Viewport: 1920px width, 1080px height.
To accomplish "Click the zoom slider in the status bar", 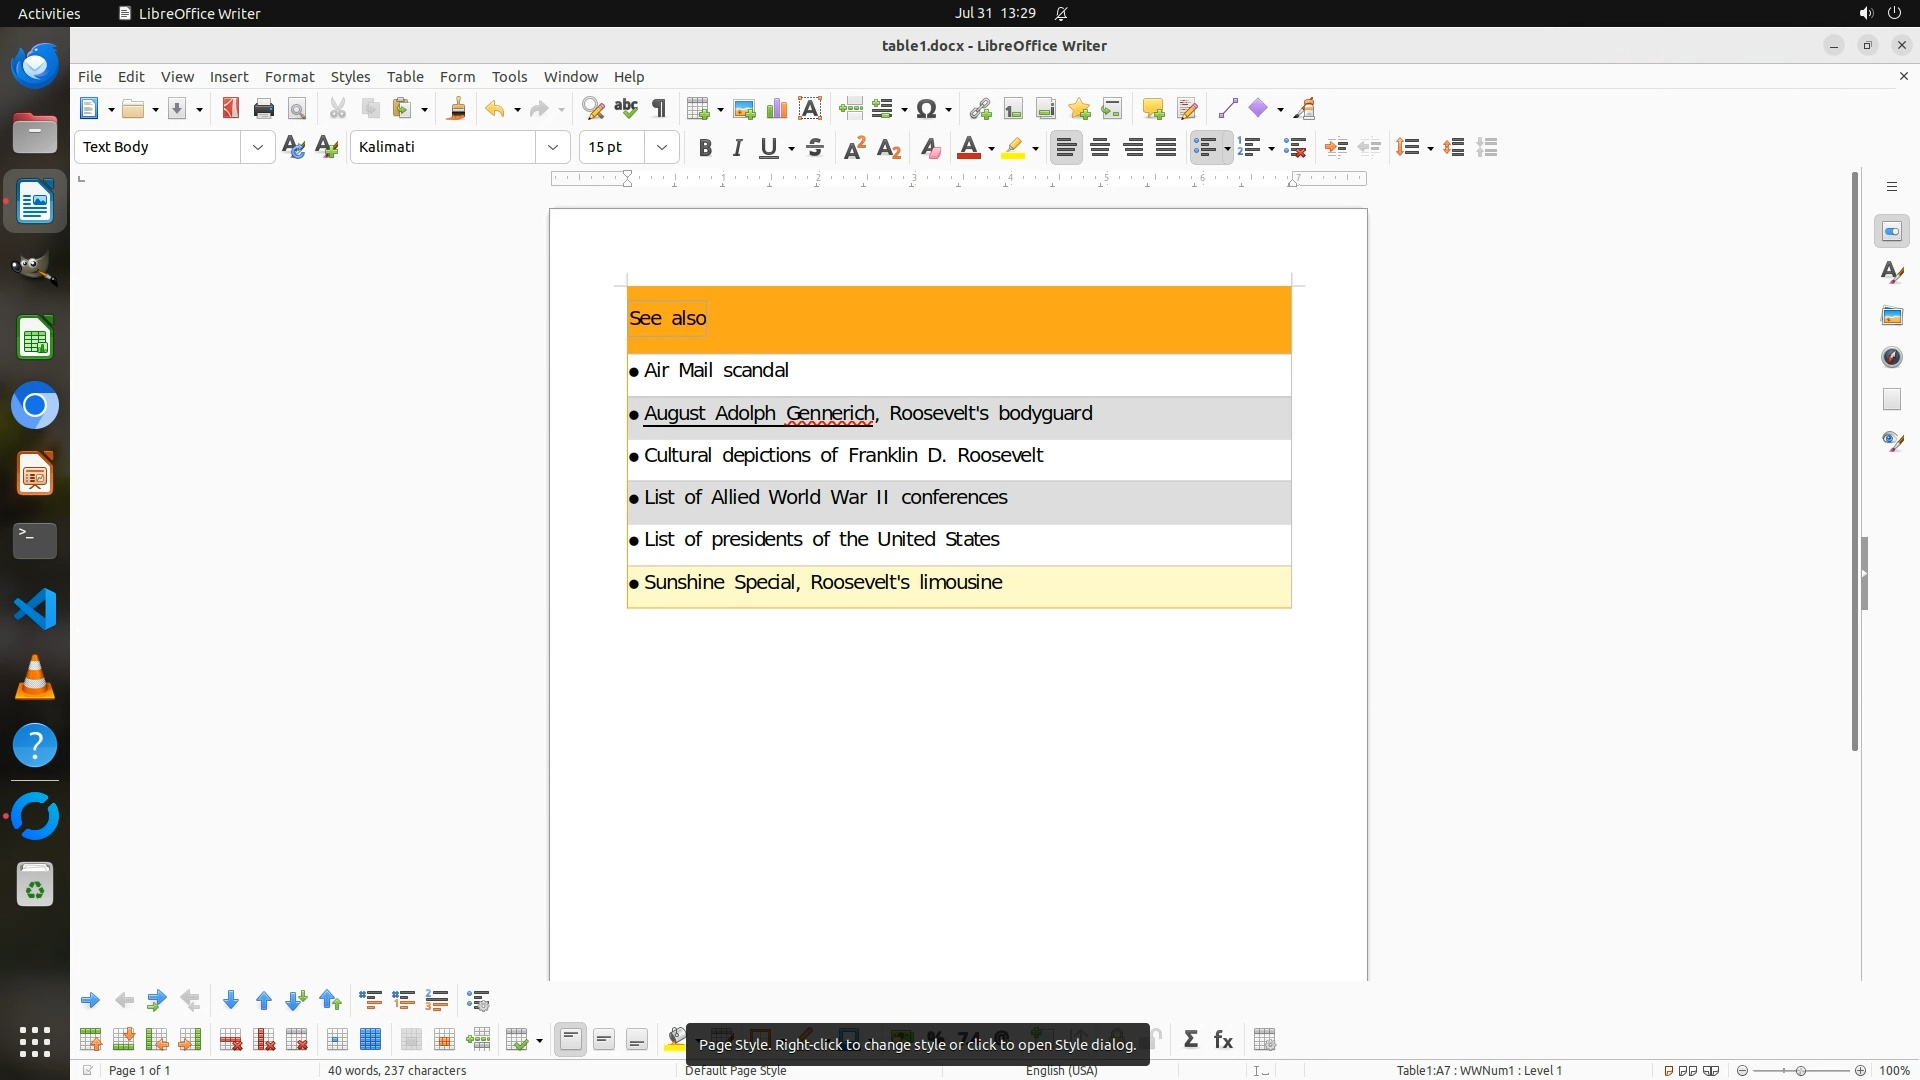I will click(x=1800, y=1070).
